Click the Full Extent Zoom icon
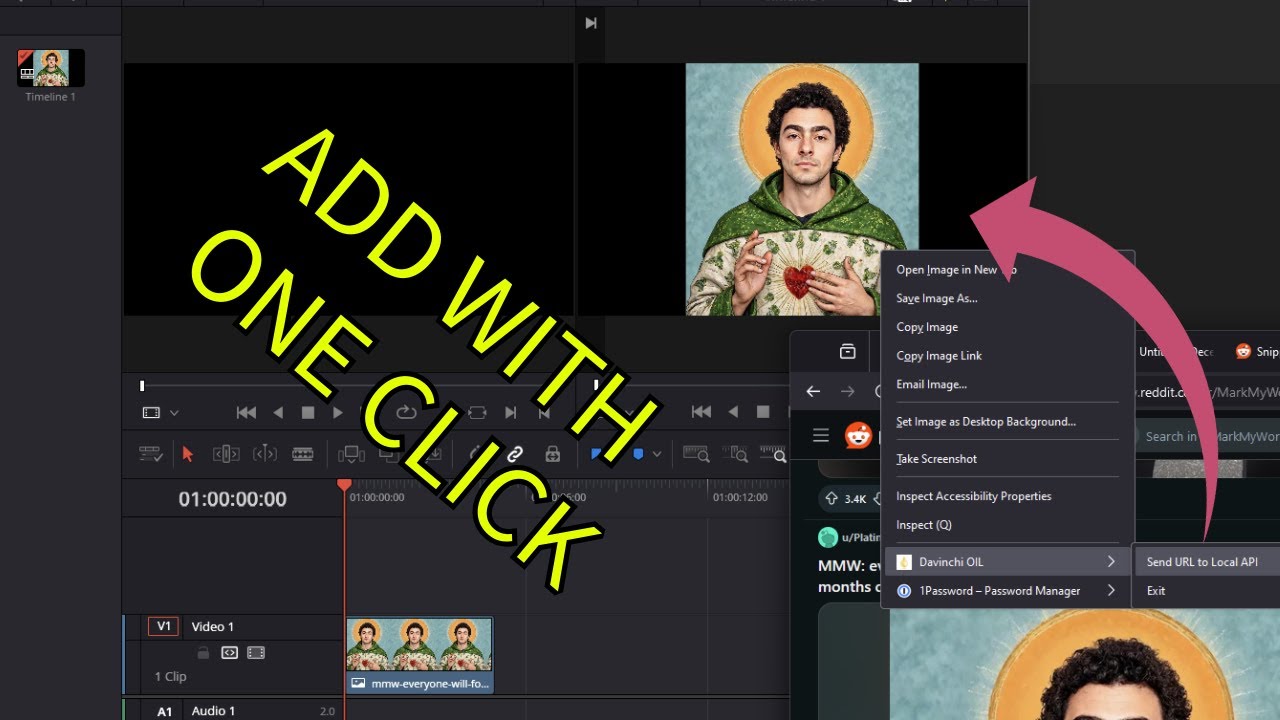Screen dimensions: 1280x720 [x=696, y=454]
